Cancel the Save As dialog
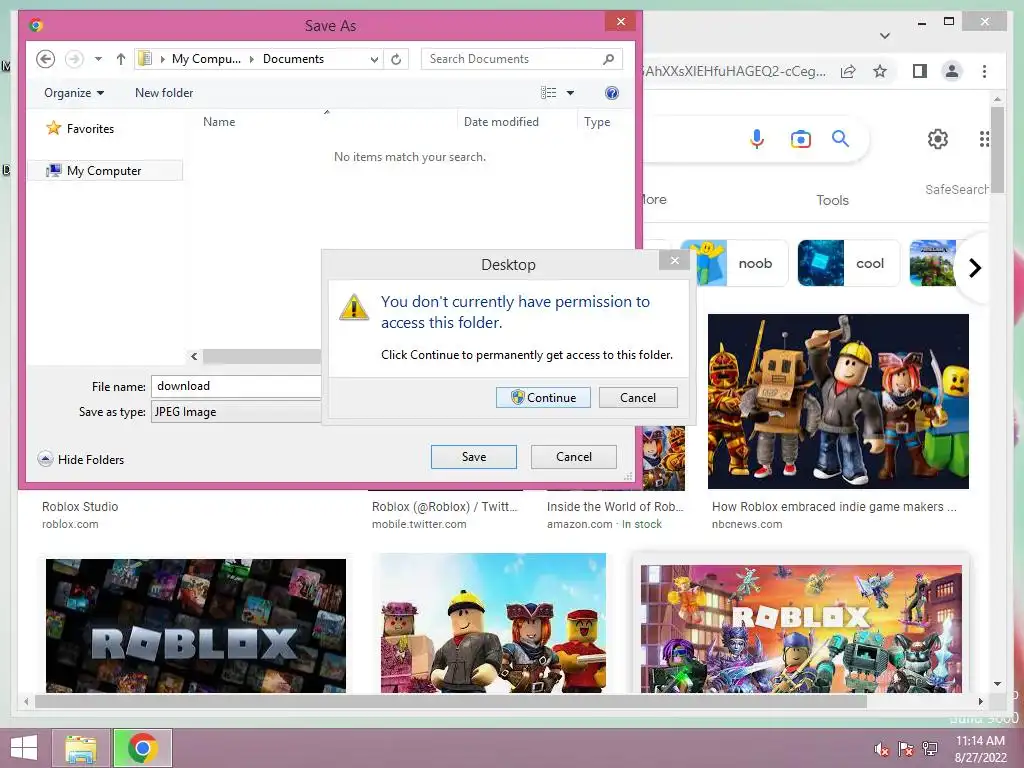The height and width of the screenshot is (768, 1024). [x=573, y=456]
